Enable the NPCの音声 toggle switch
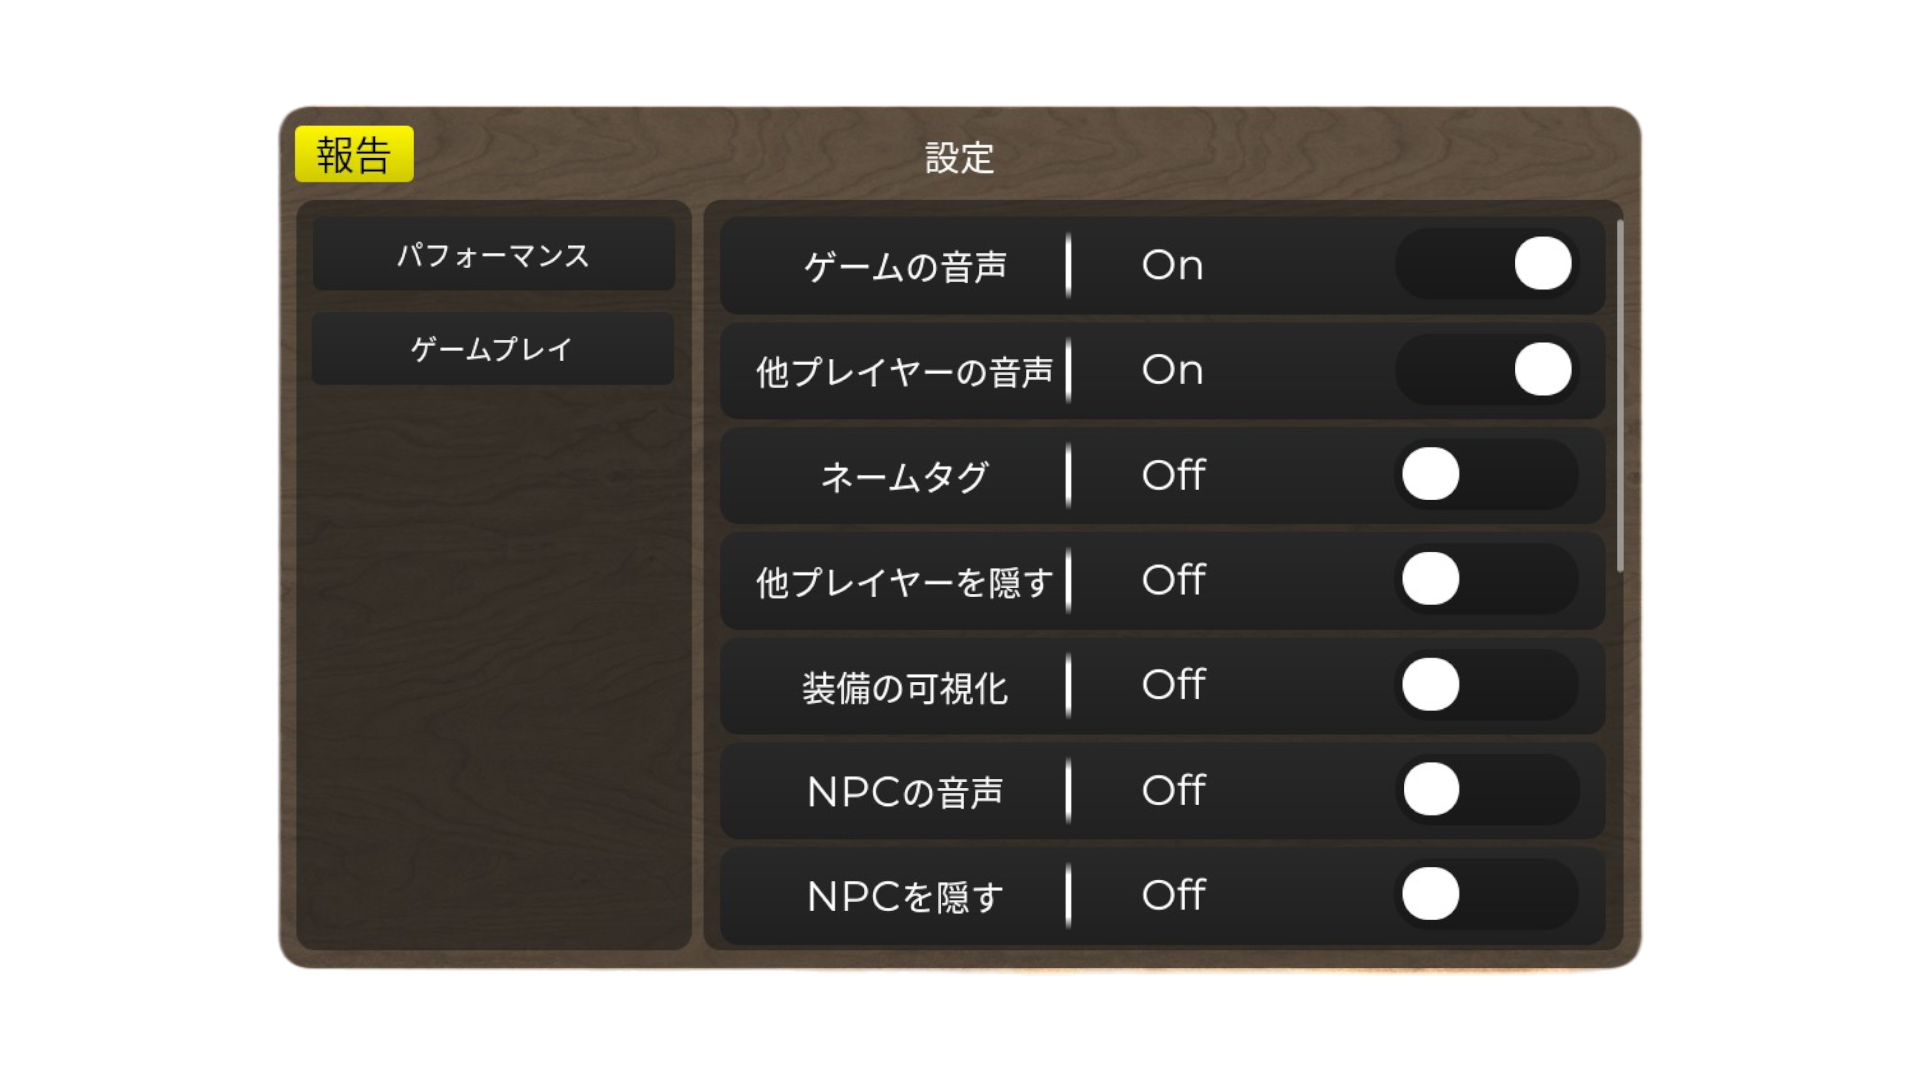The width and height of the screenshot is (1920, 1080). coord(1486,790)
